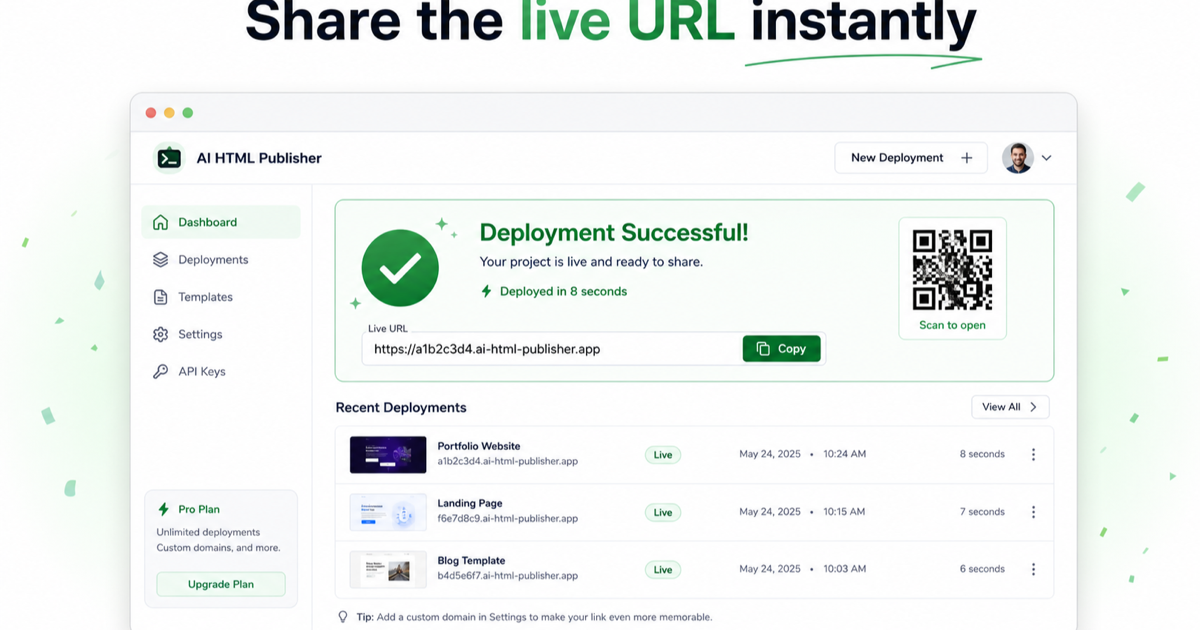
Task: Open Templates from the sidebar
Action: pyautogui.click(x=221, y=297)
